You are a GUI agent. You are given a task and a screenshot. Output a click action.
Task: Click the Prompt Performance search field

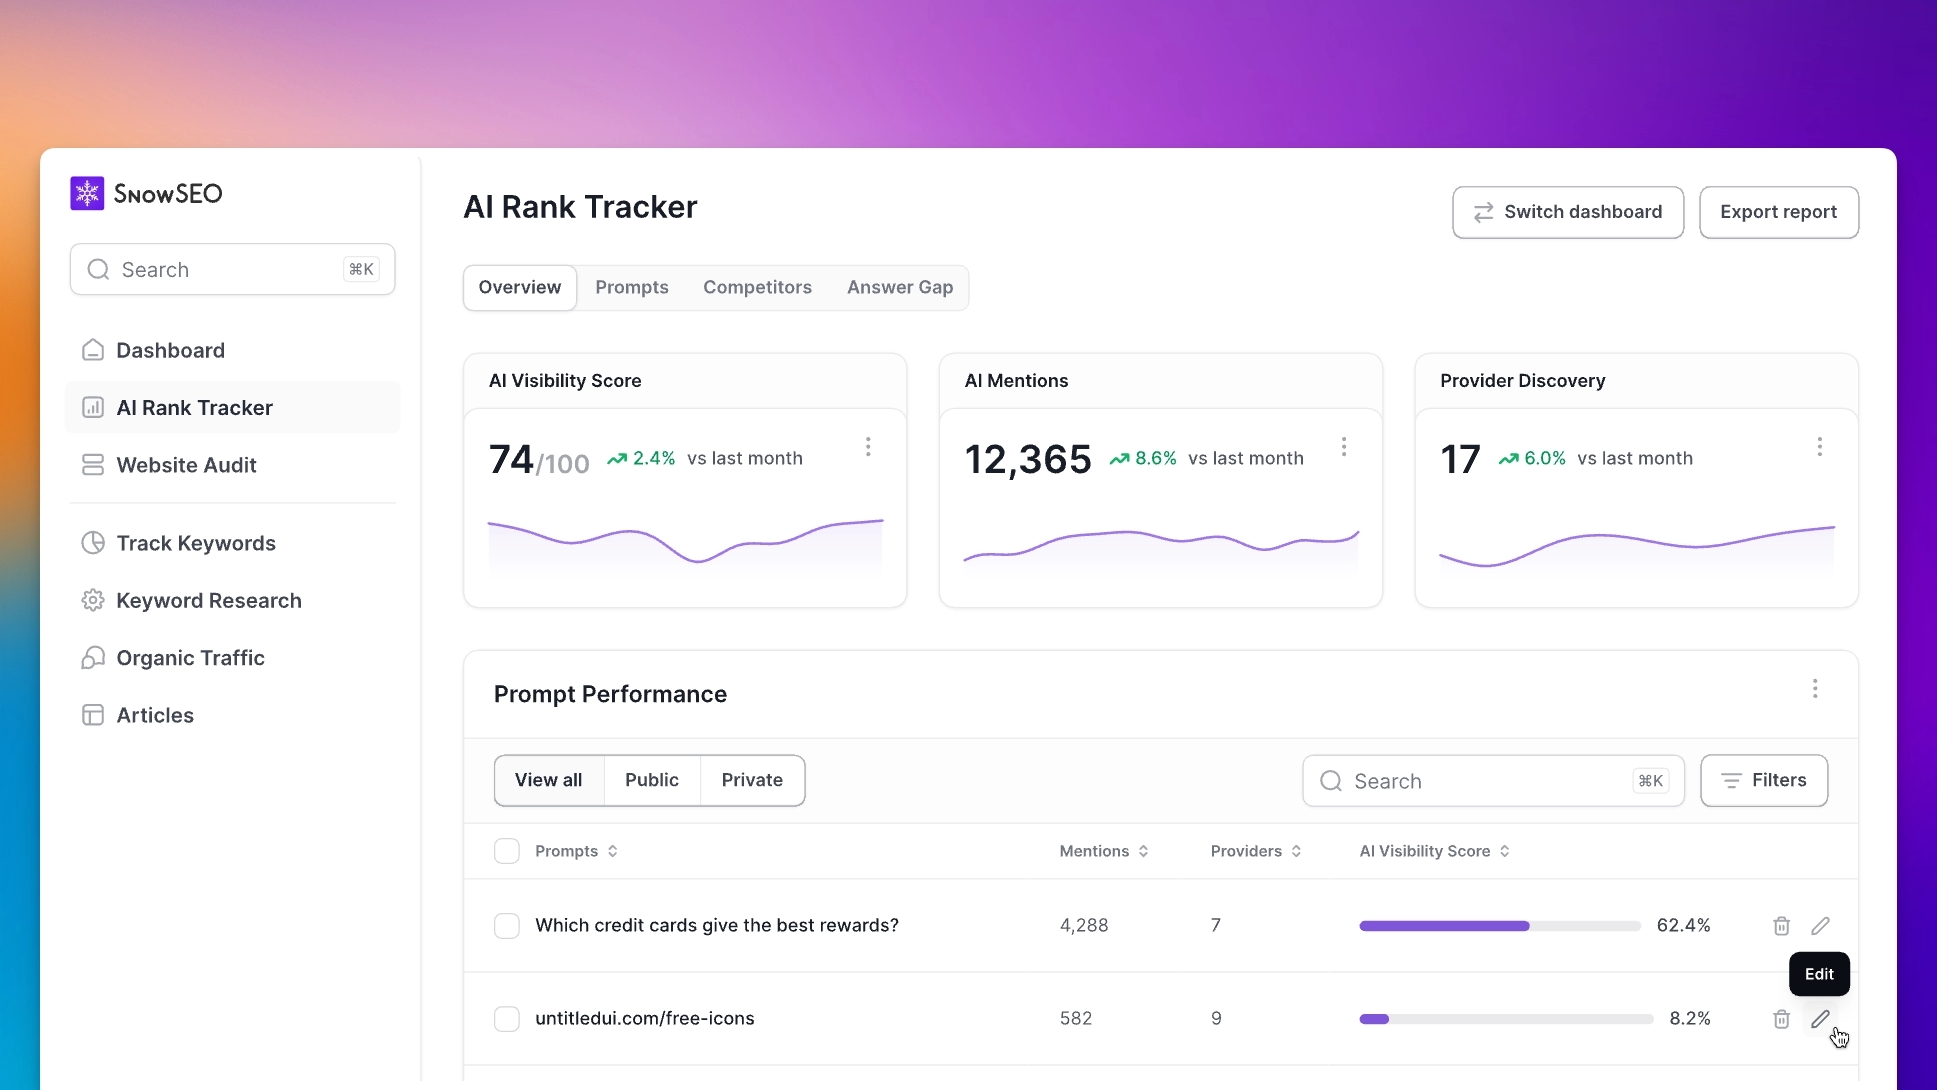pyautogui.click(x=1470, y=781)
